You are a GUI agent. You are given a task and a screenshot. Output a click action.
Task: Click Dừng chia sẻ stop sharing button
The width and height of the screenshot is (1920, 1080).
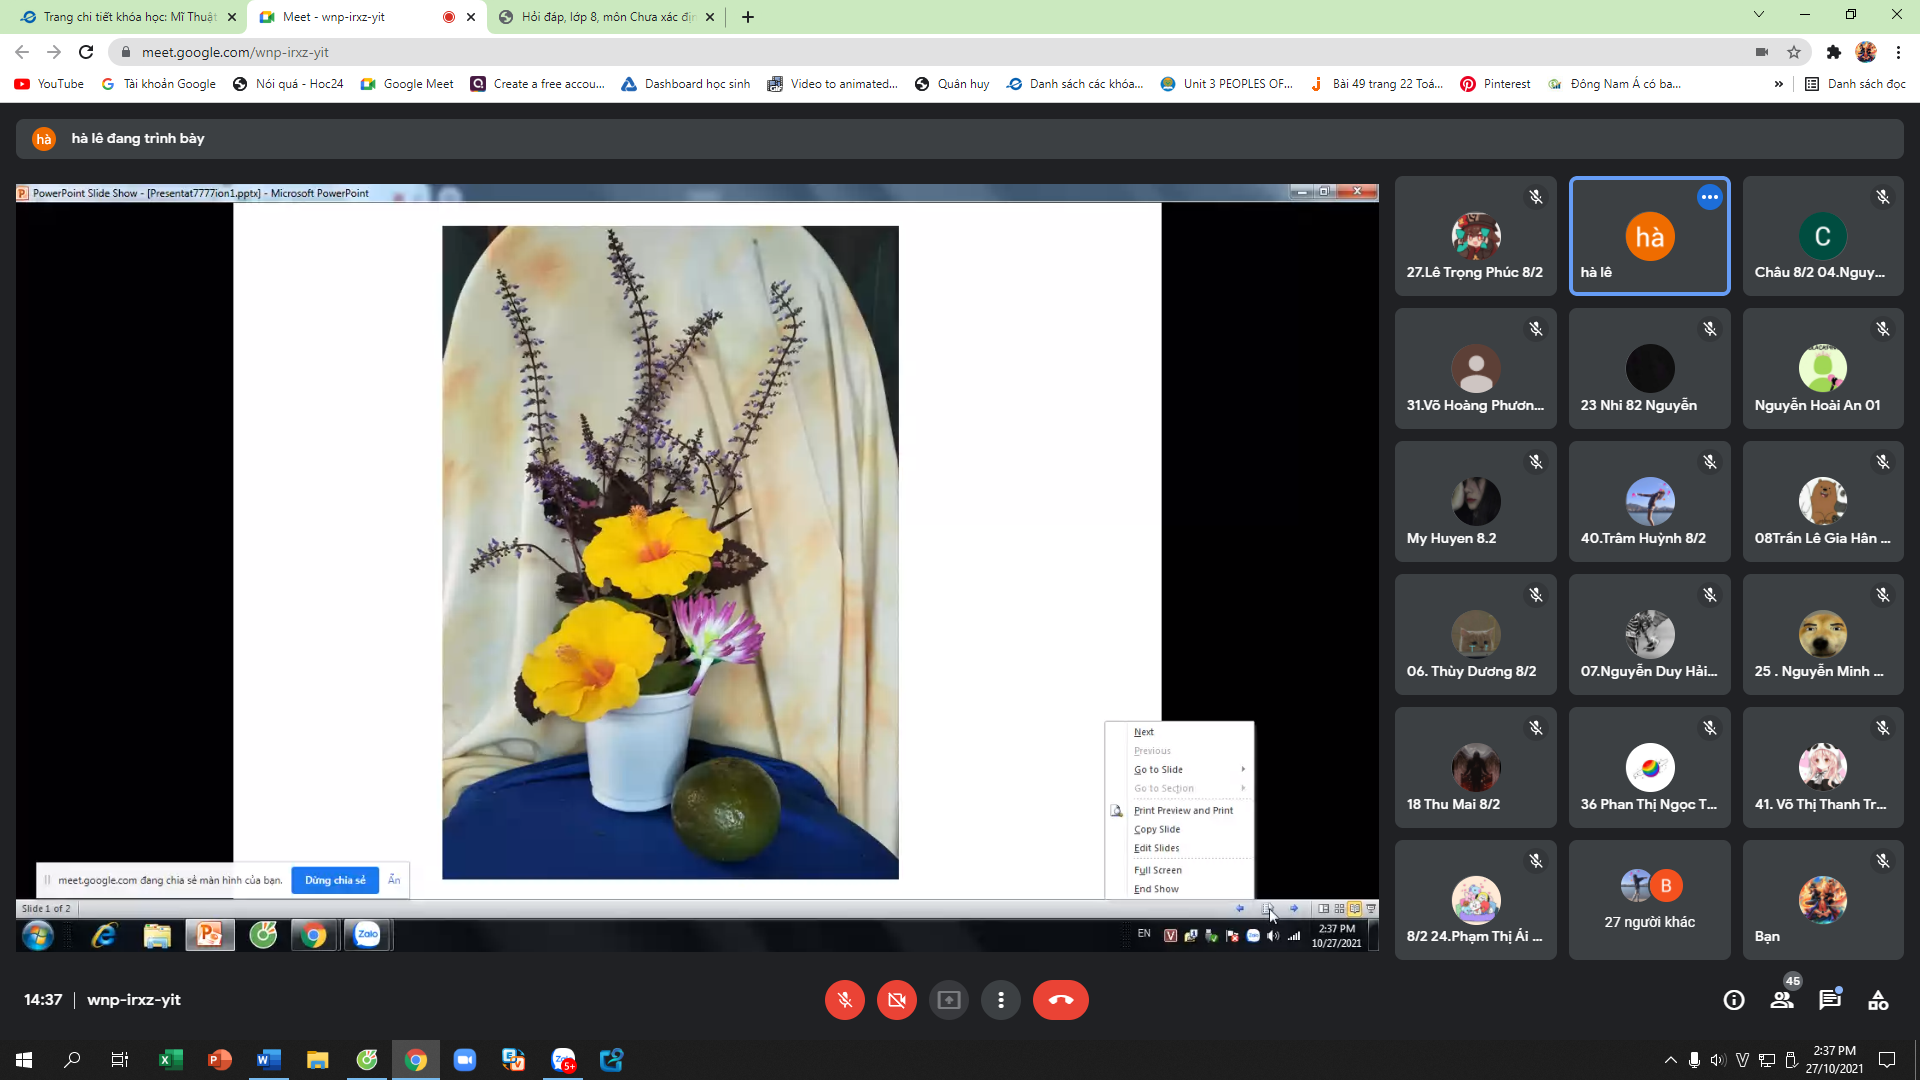click(335, 880)
